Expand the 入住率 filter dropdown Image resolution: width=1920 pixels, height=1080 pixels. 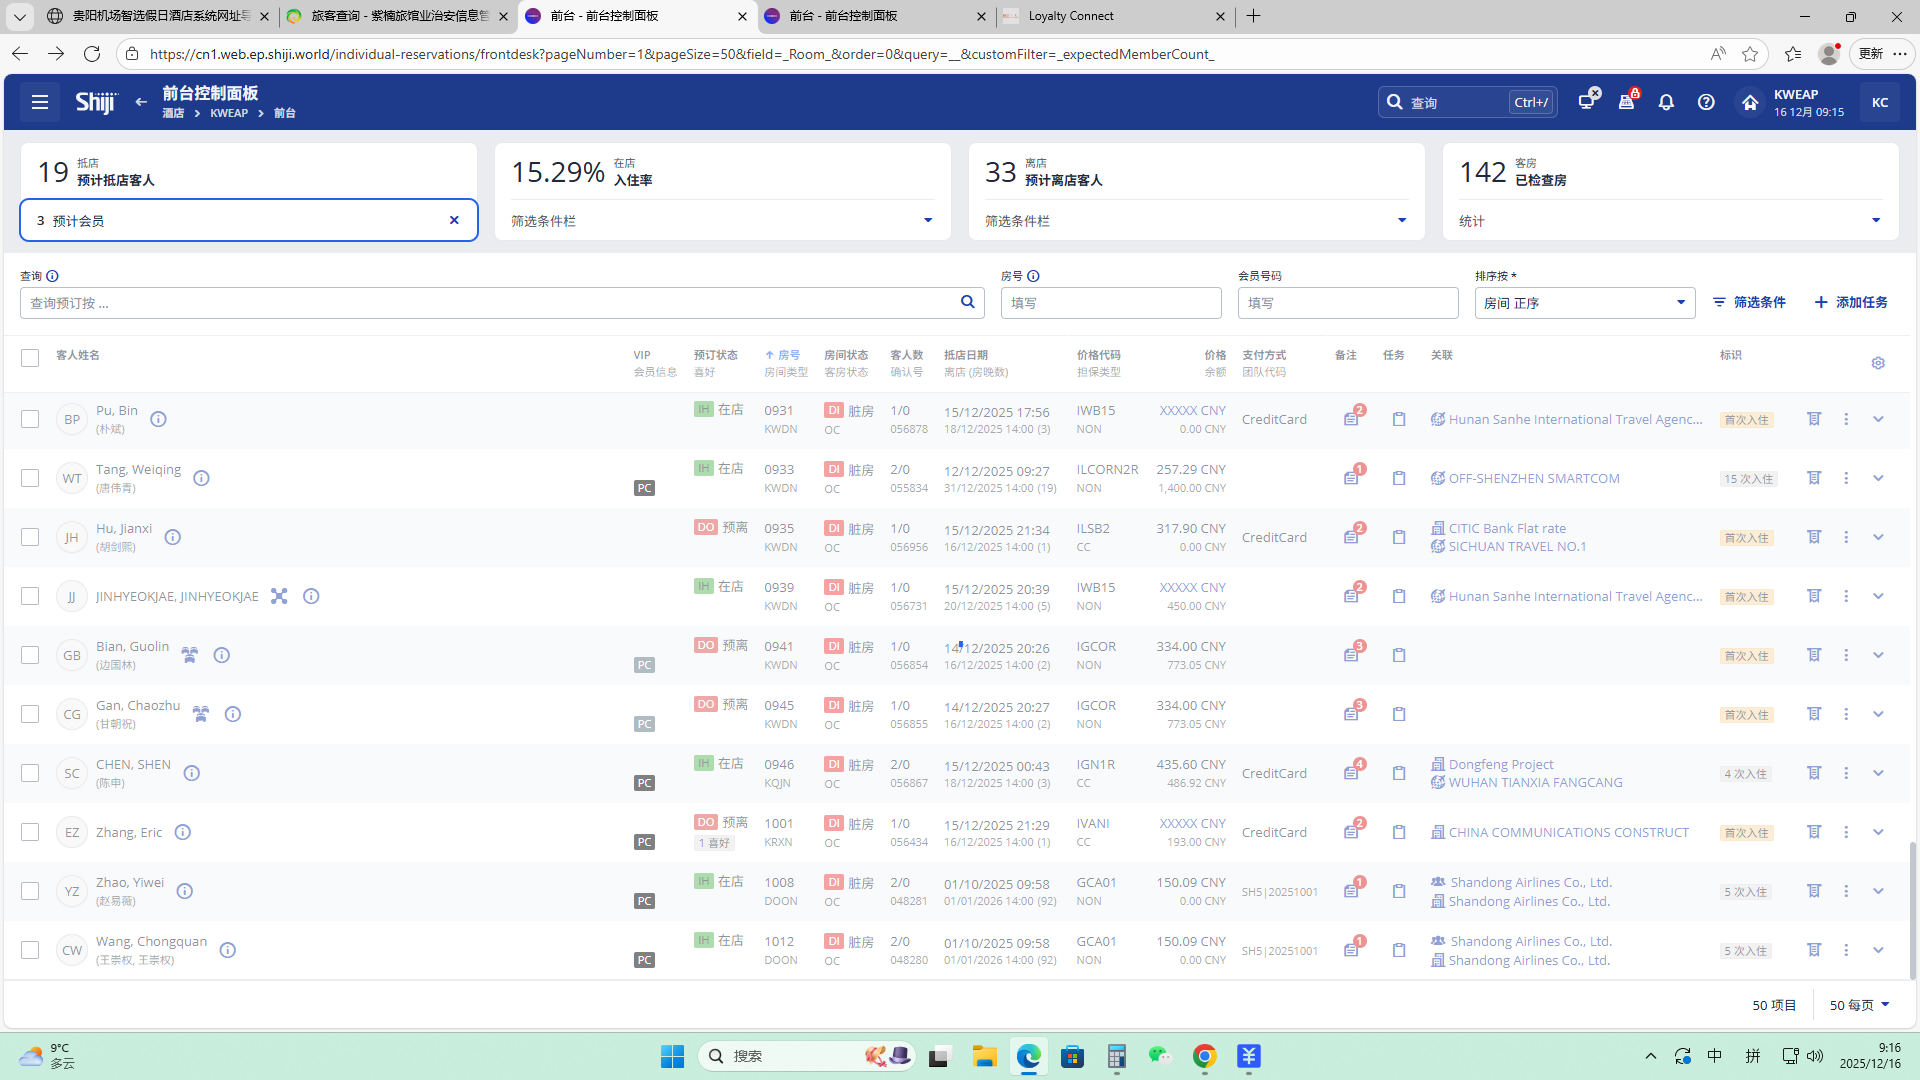click(x=927, y=221)
